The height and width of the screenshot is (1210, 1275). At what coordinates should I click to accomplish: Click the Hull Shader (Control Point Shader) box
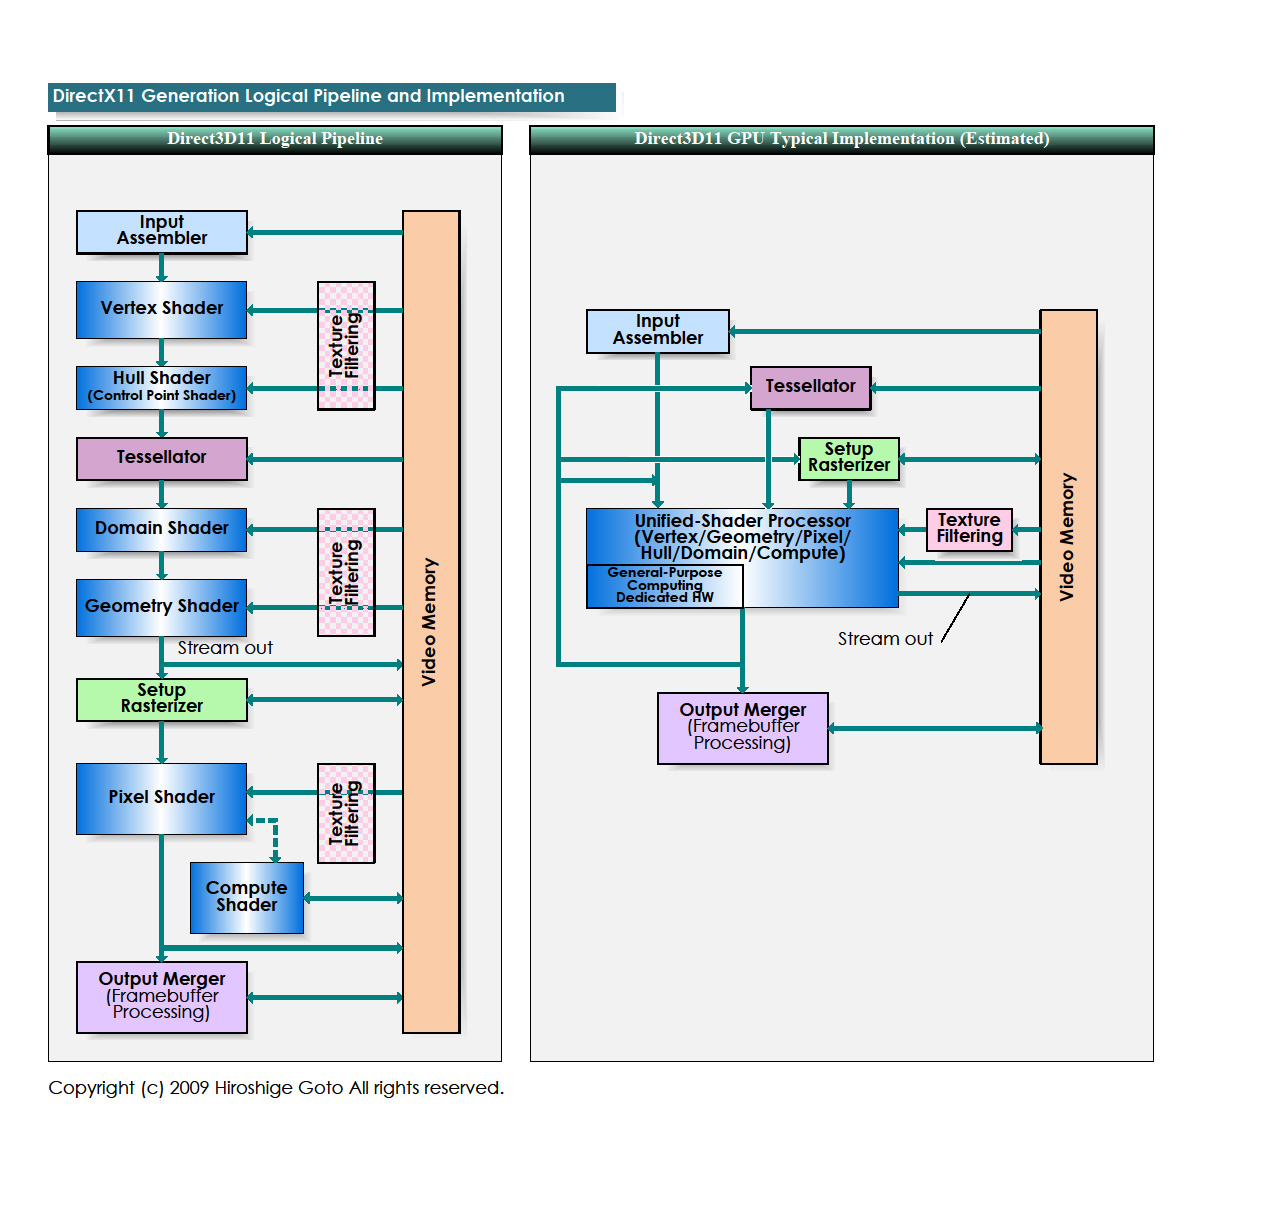click(162, 387)
